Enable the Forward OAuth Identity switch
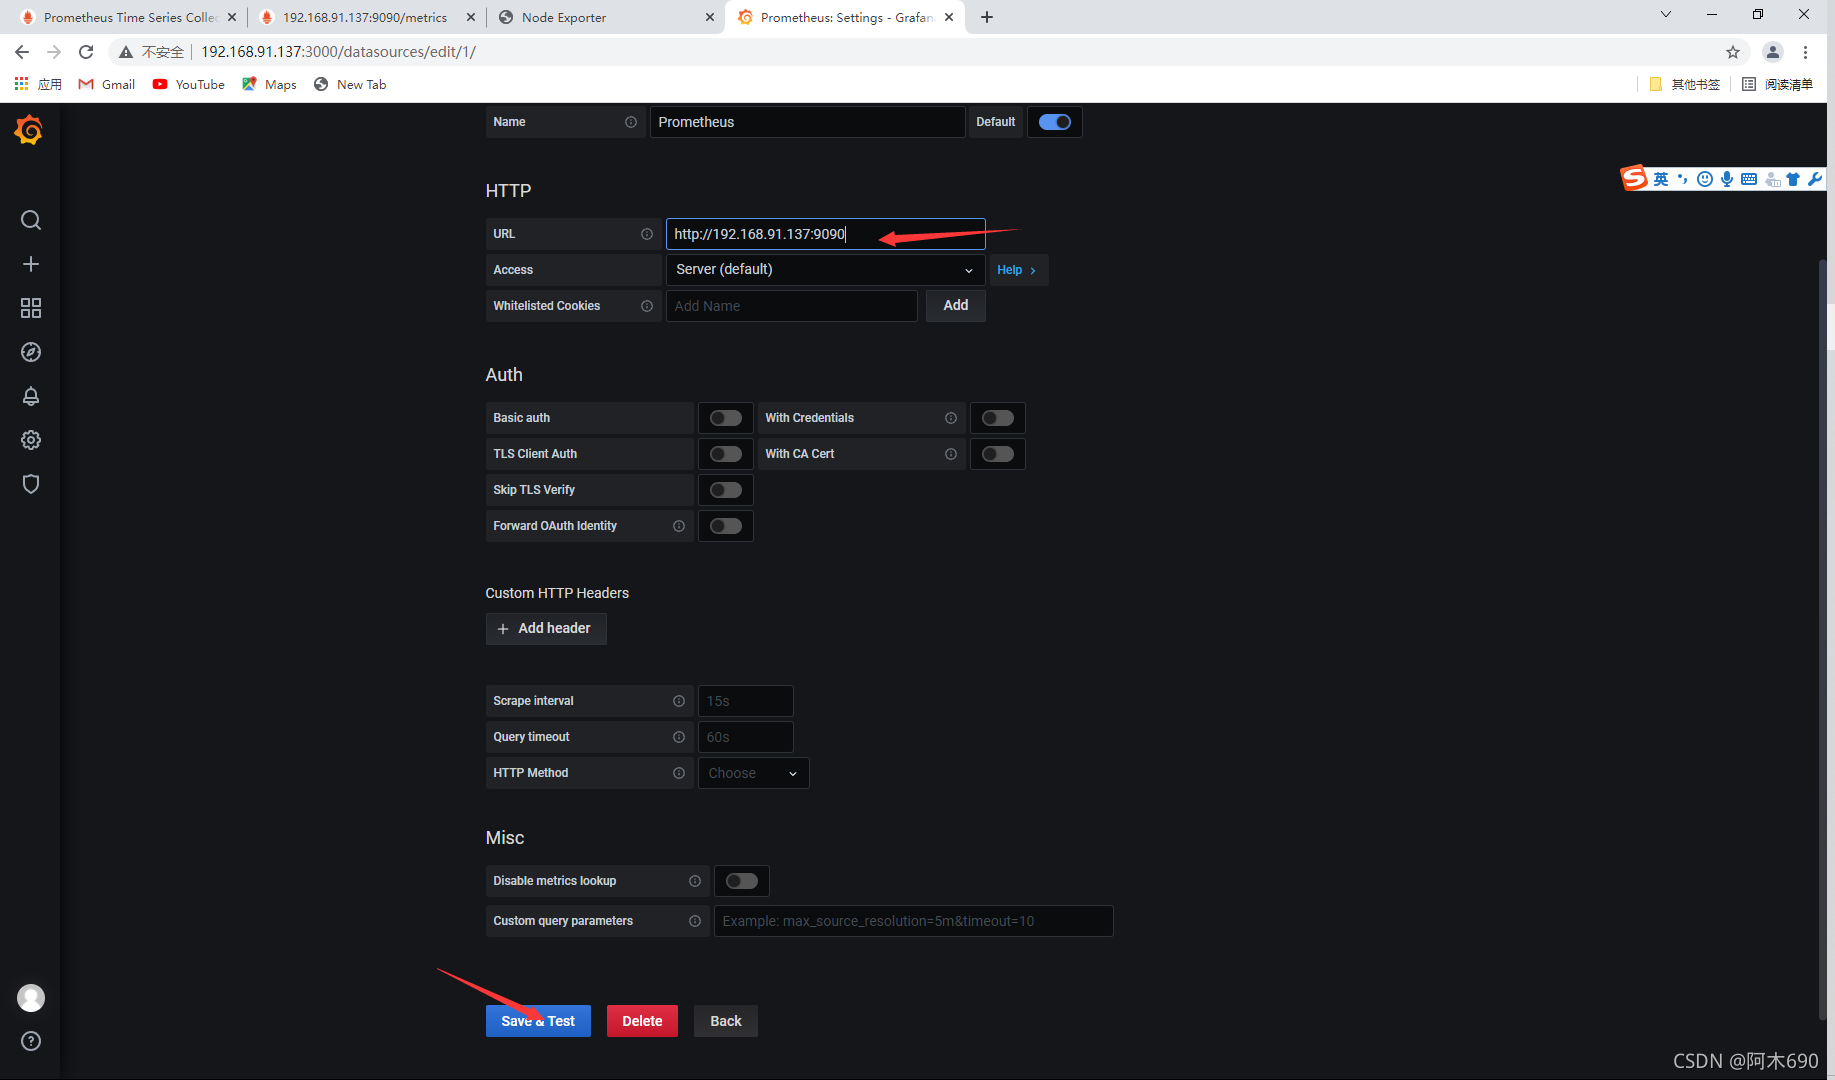 tap(726, 526)
